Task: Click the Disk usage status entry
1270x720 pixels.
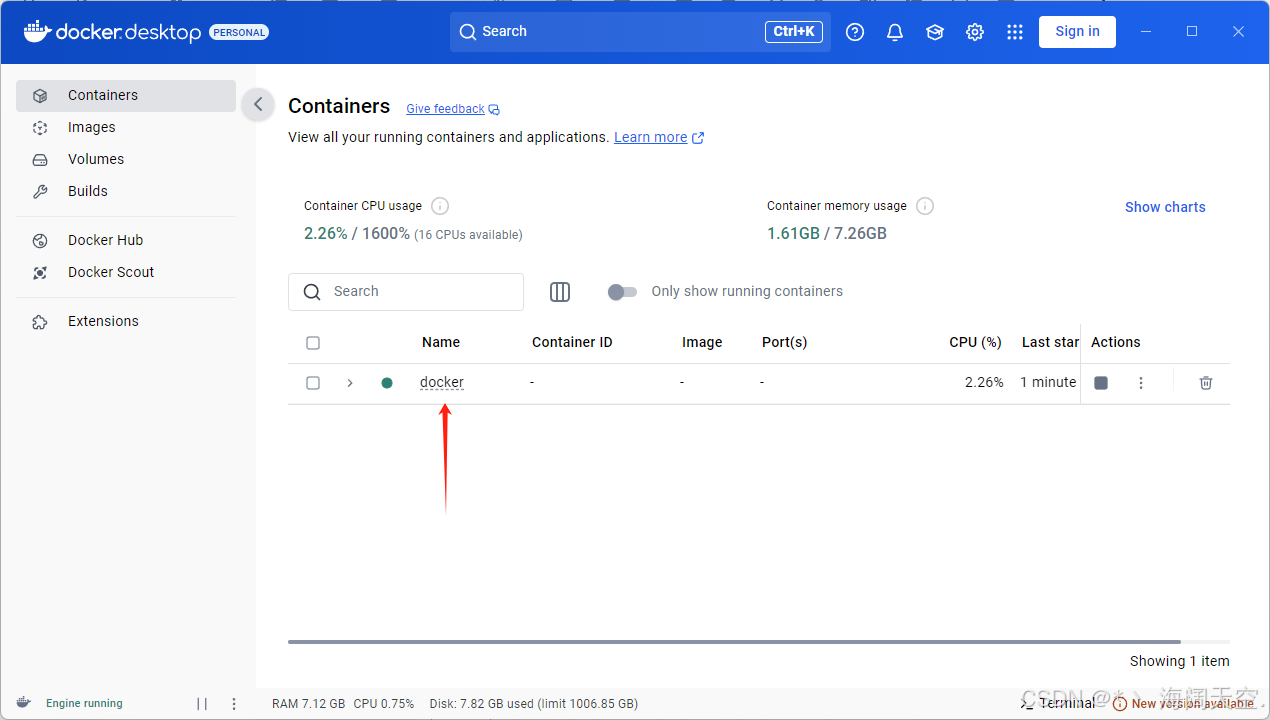Action: point(534,704)
